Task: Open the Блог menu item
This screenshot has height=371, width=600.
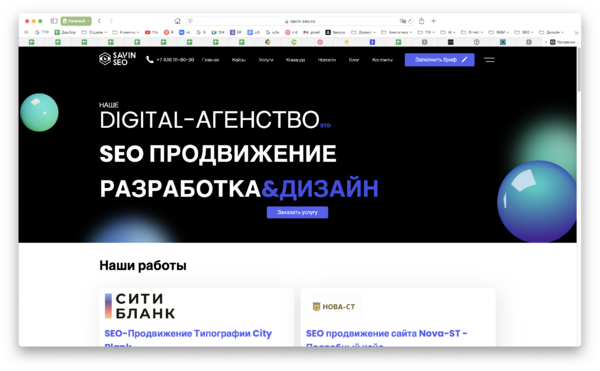Action: (x=354, y=60)
